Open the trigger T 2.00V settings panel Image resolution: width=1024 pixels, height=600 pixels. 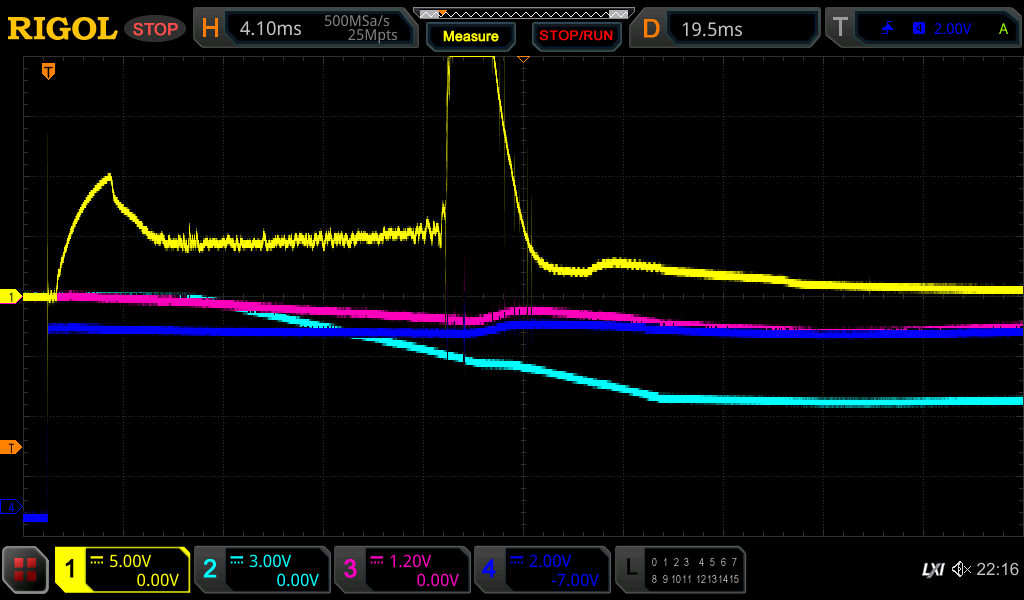click(x=923, y=29)
